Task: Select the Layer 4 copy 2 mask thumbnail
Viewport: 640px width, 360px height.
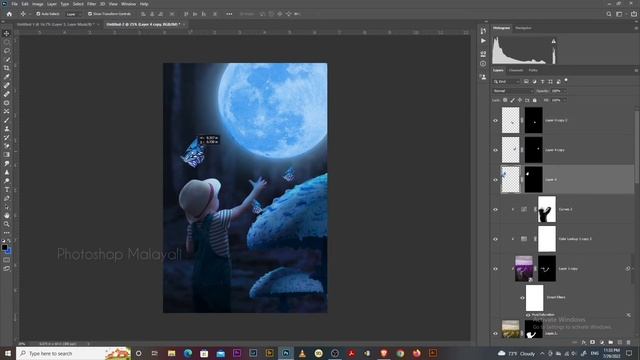Action: (533, 120)
